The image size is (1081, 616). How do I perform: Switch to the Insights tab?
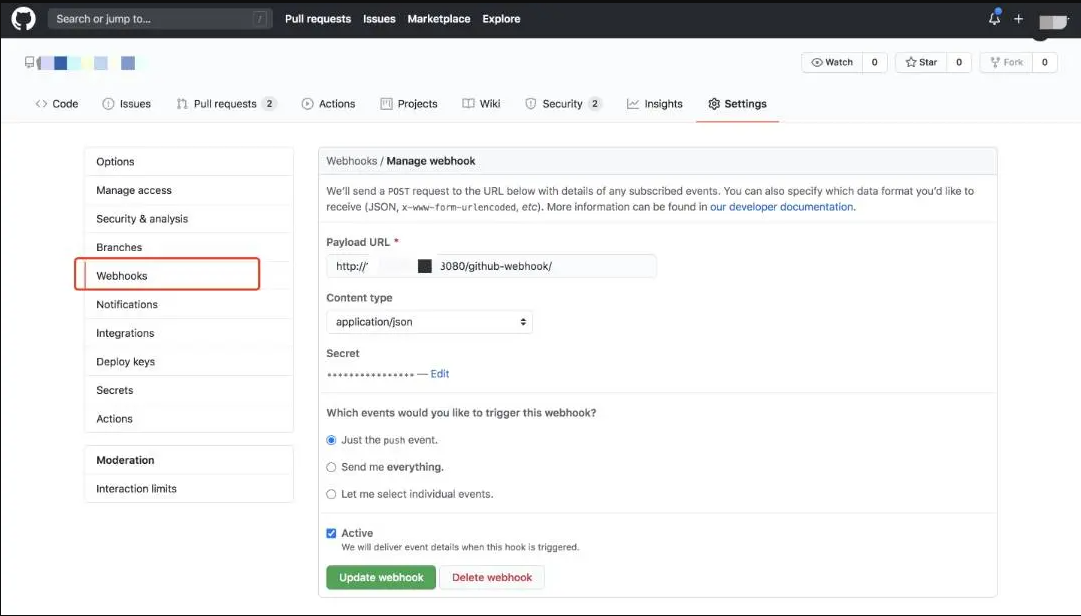pos(655,104)
